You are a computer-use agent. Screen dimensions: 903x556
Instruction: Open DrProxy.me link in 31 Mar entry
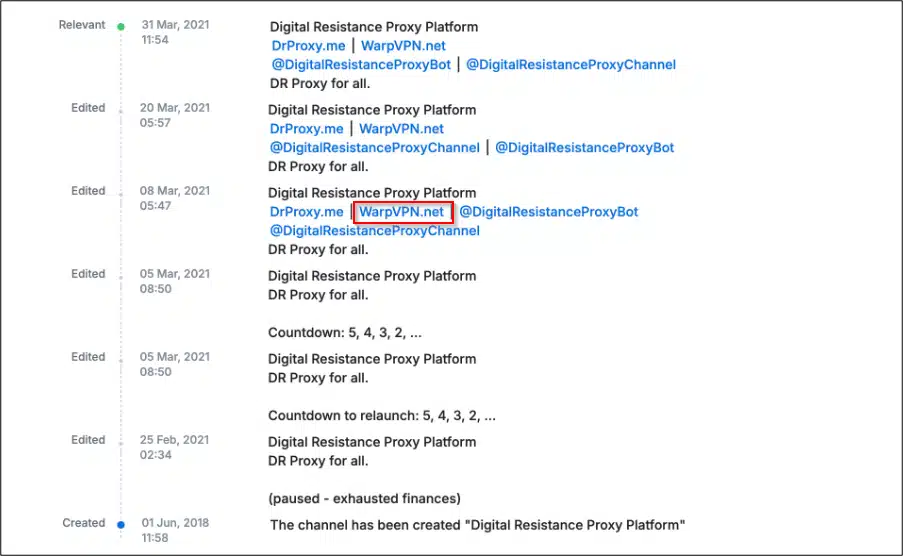click(308, 46)
